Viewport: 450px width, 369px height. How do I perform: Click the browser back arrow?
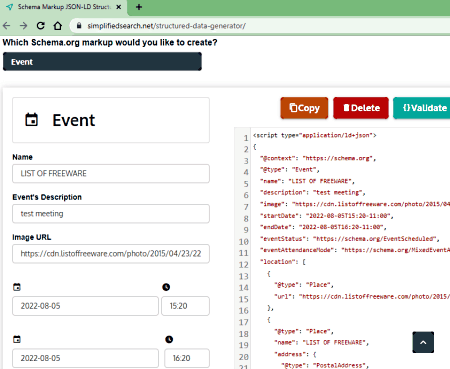[7, 26]
